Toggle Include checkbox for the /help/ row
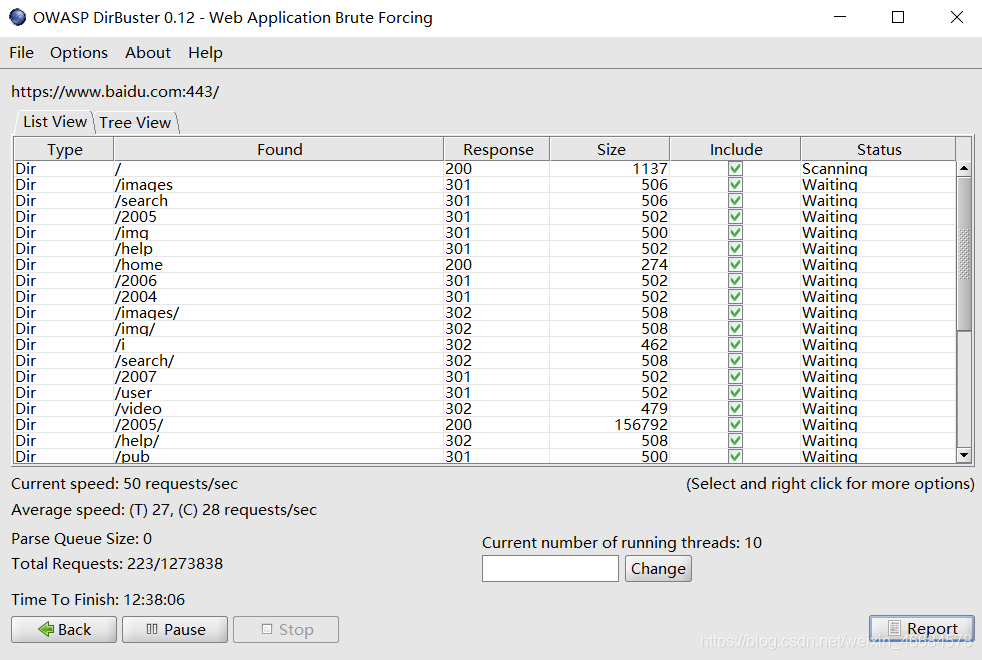The height and width of the screenshot is (660, 982). click(x=735, y=440)
